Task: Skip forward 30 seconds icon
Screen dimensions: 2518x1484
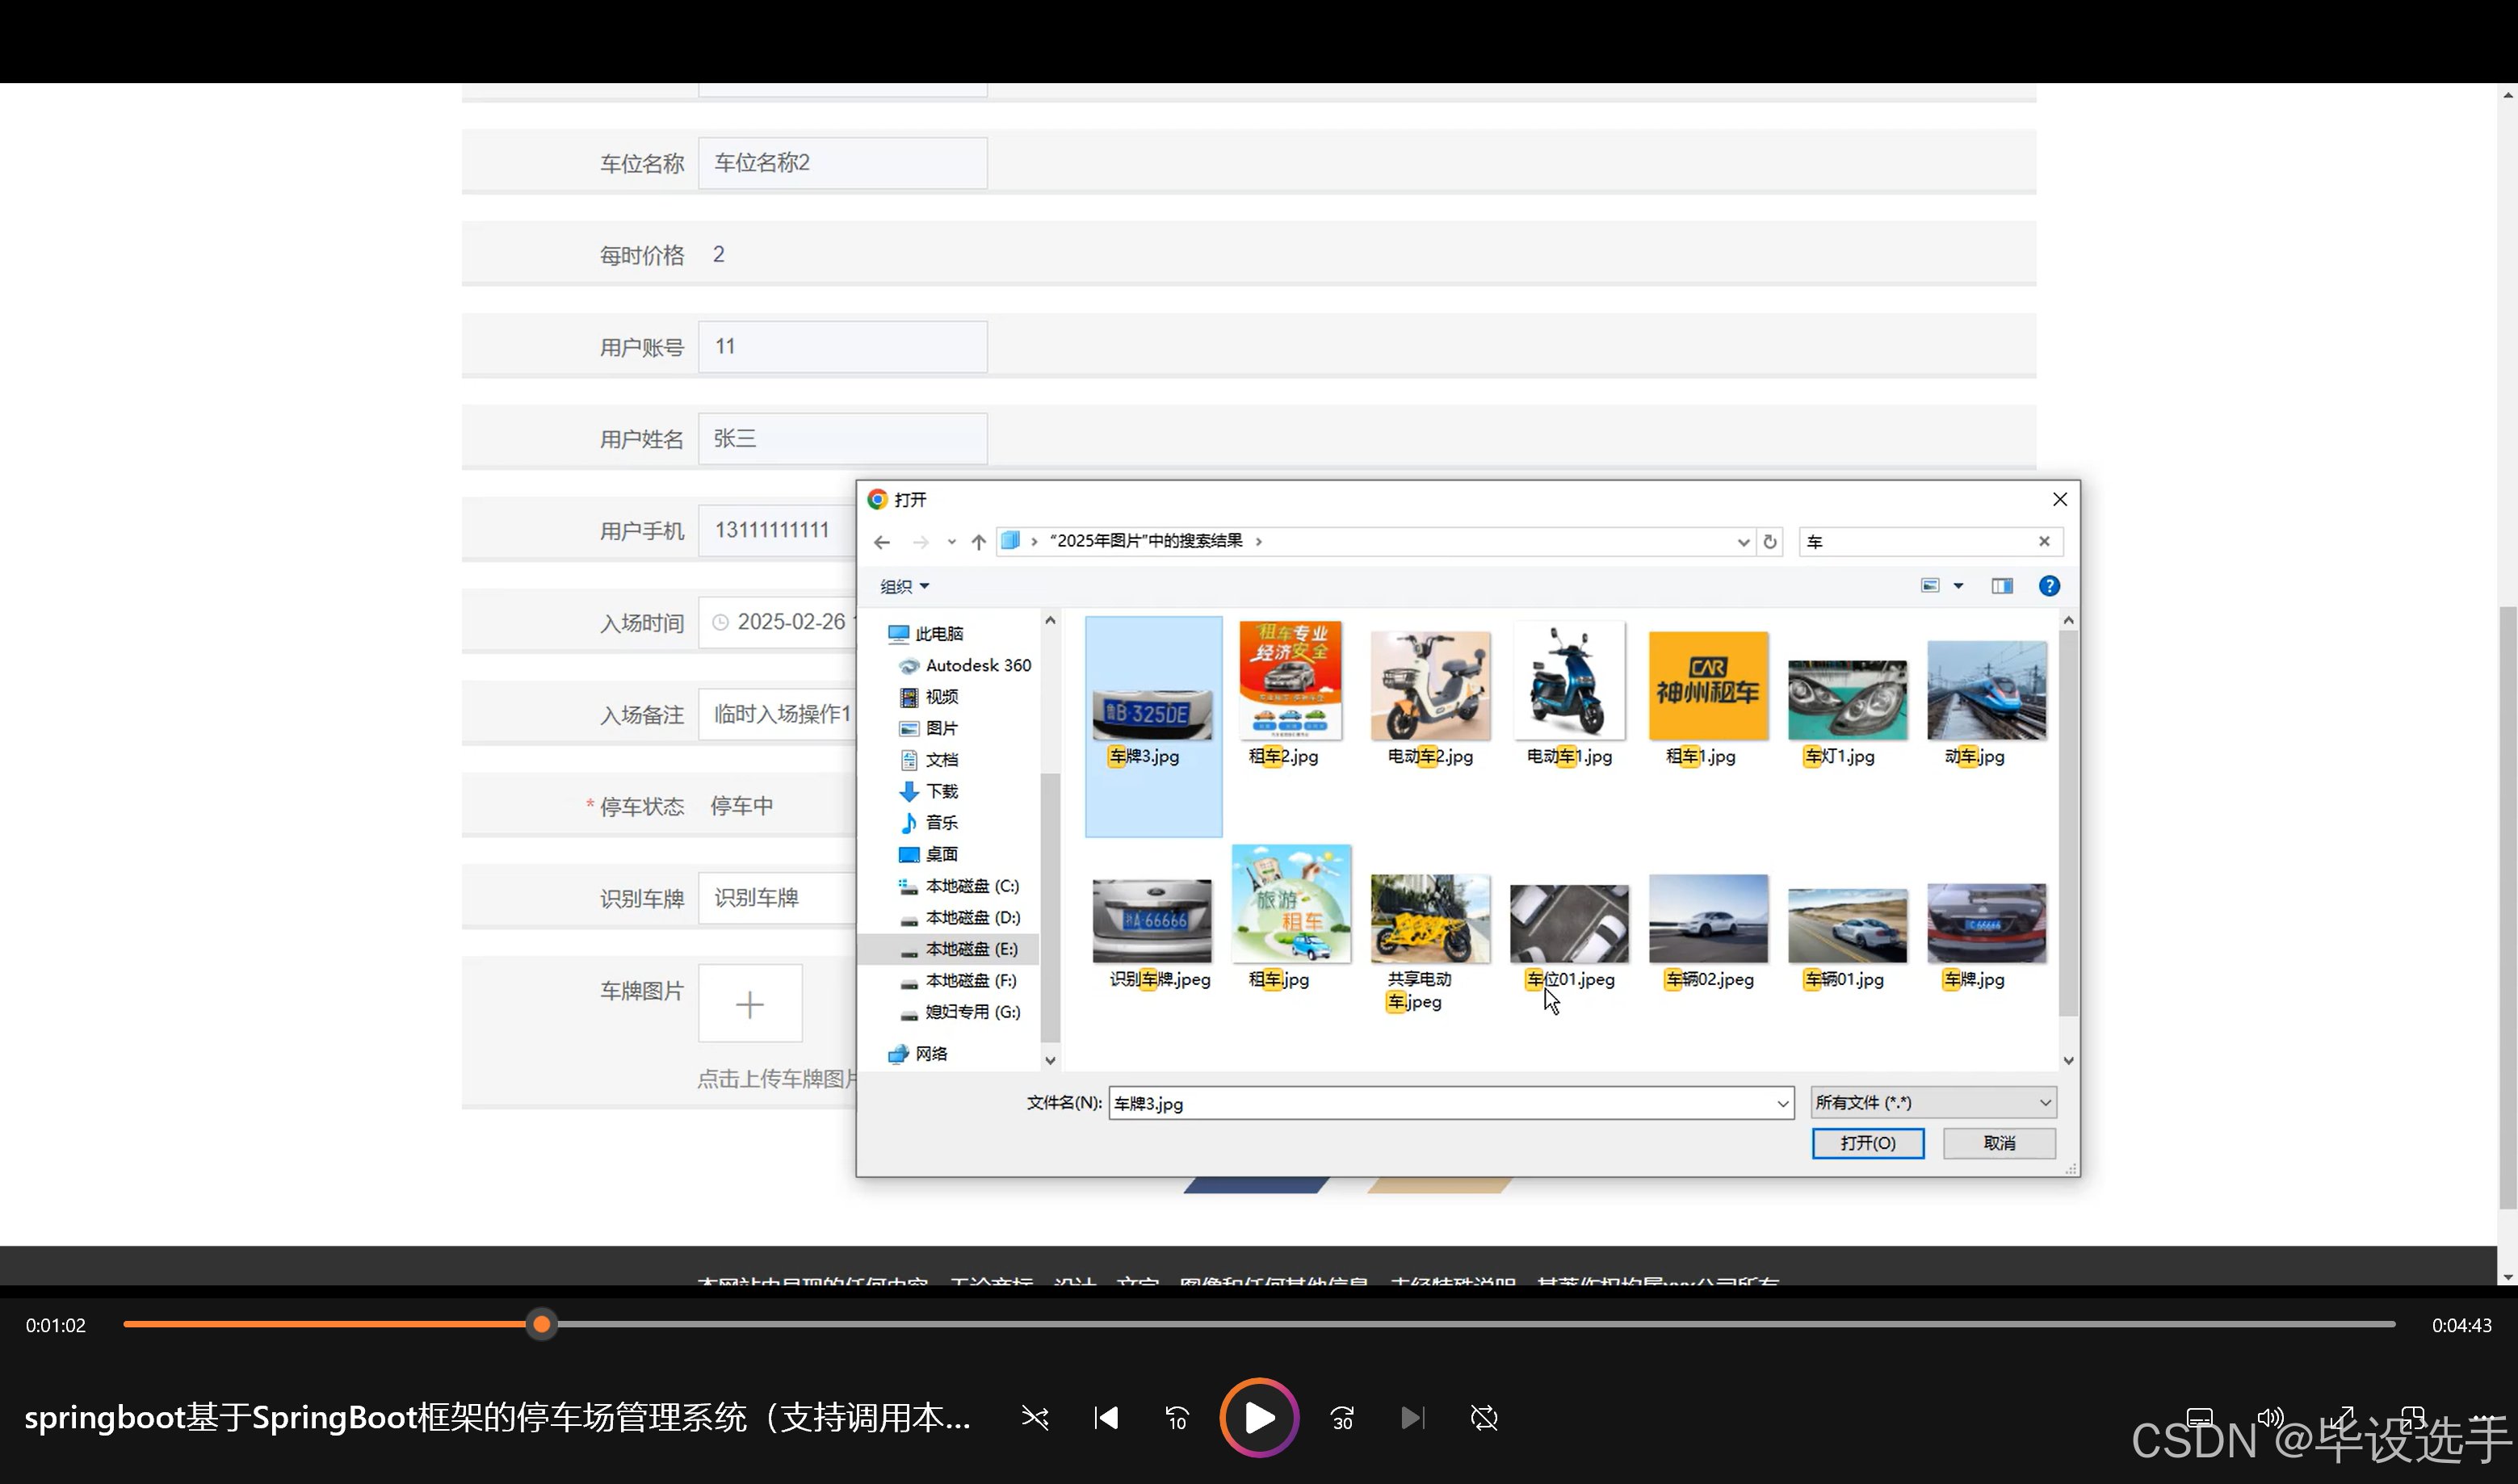Action: [1342, 1417]
